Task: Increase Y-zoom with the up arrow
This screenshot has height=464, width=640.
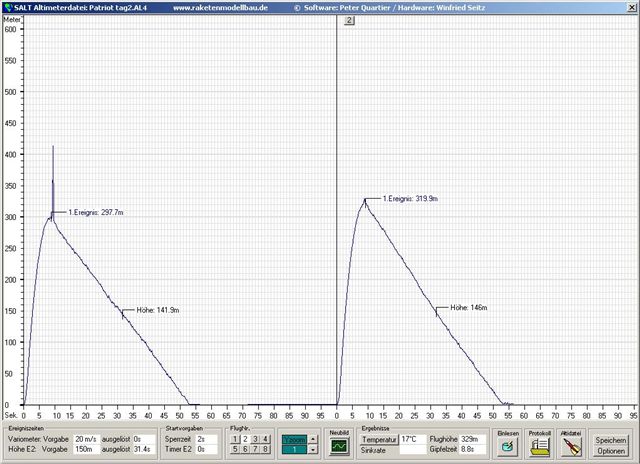Action: coord(313,439)
